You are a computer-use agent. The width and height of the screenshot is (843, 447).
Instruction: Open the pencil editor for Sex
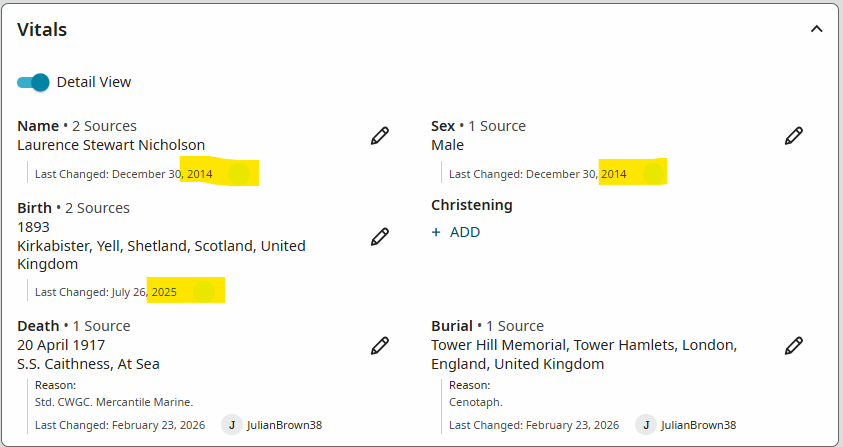(x=794, y=136)
